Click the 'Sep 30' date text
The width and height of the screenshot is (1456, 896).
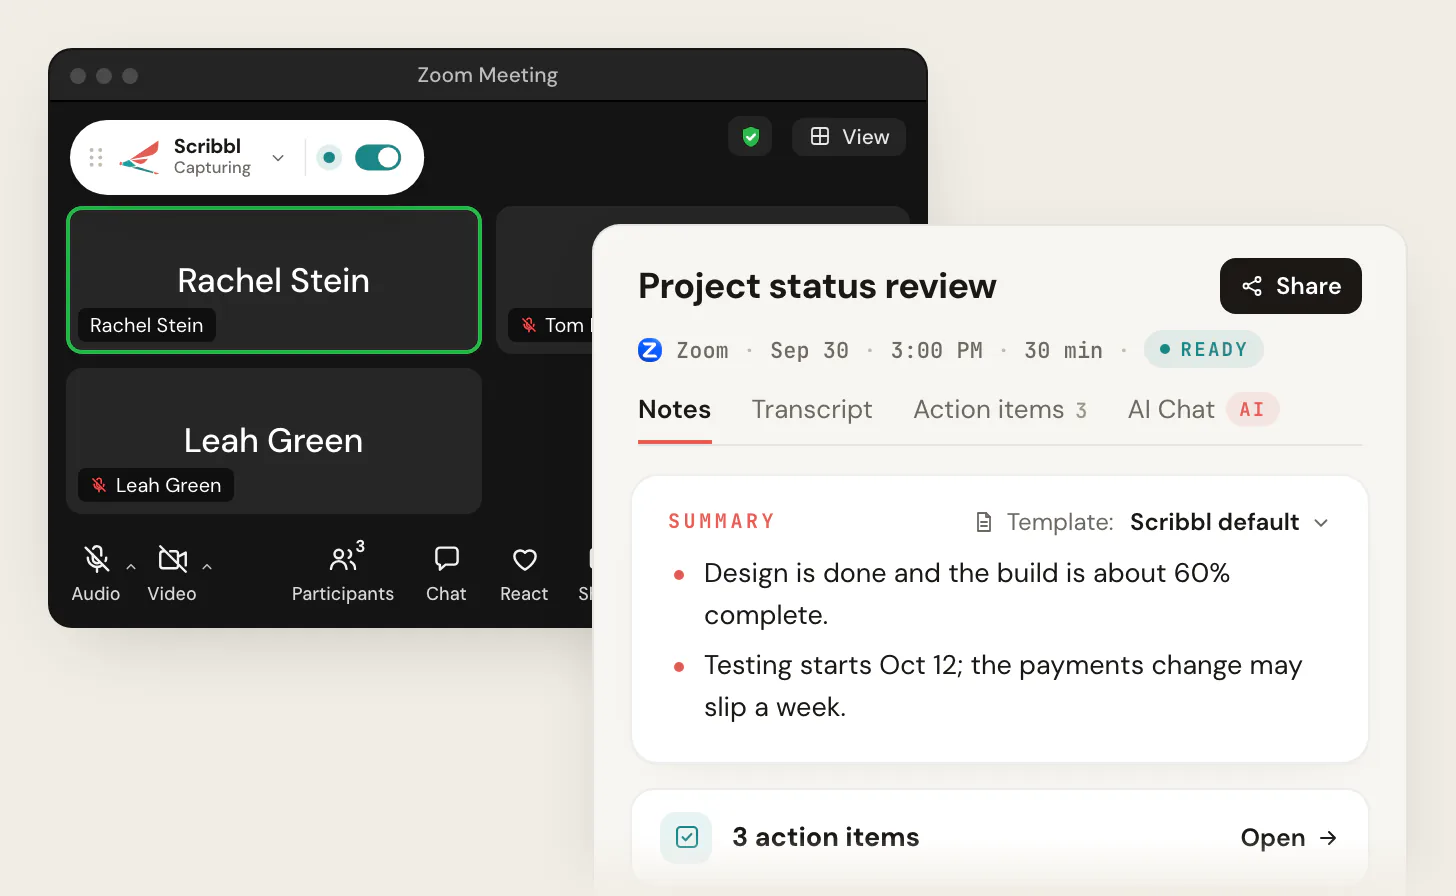tap(809, 351)
